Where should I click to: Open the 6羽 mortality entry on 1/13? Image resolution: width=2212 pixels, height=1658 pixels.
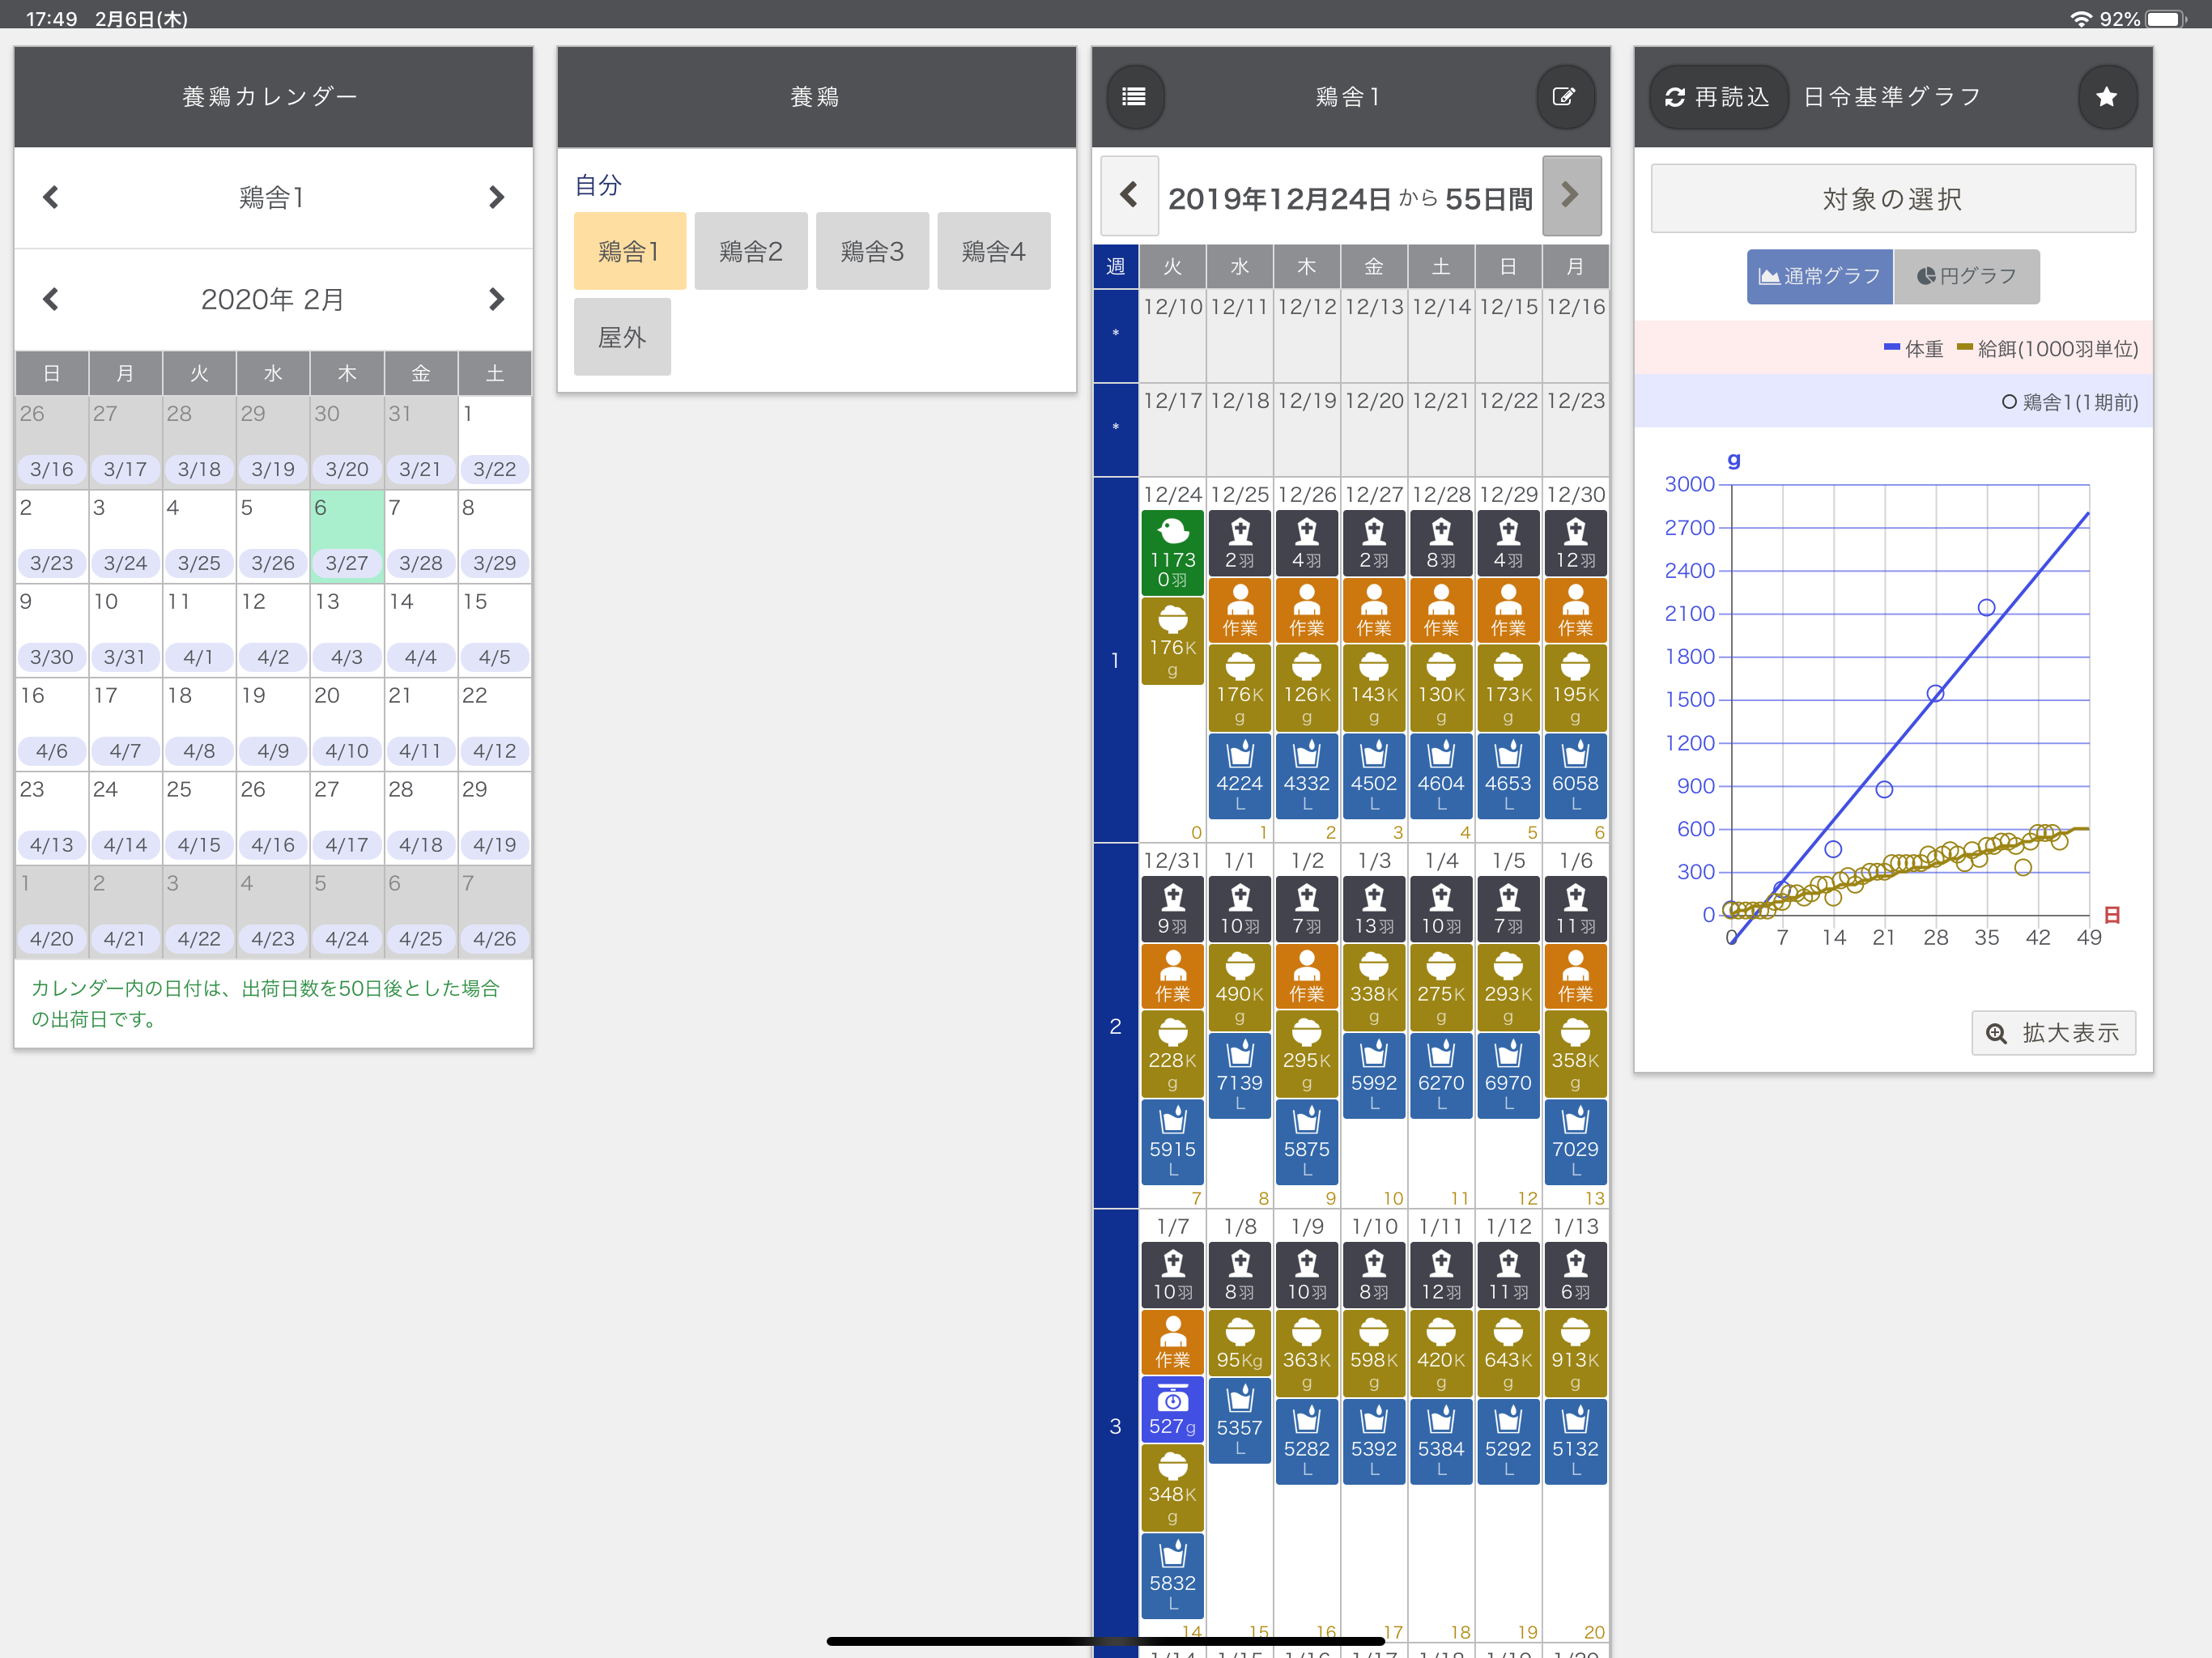click(x=1575, y=1275)
